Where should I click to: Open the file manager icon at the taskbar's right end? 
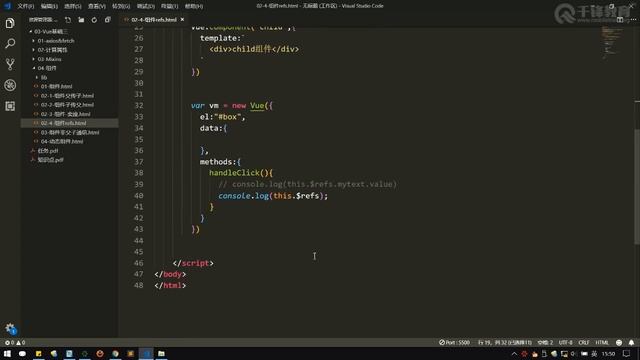point(161,353)
